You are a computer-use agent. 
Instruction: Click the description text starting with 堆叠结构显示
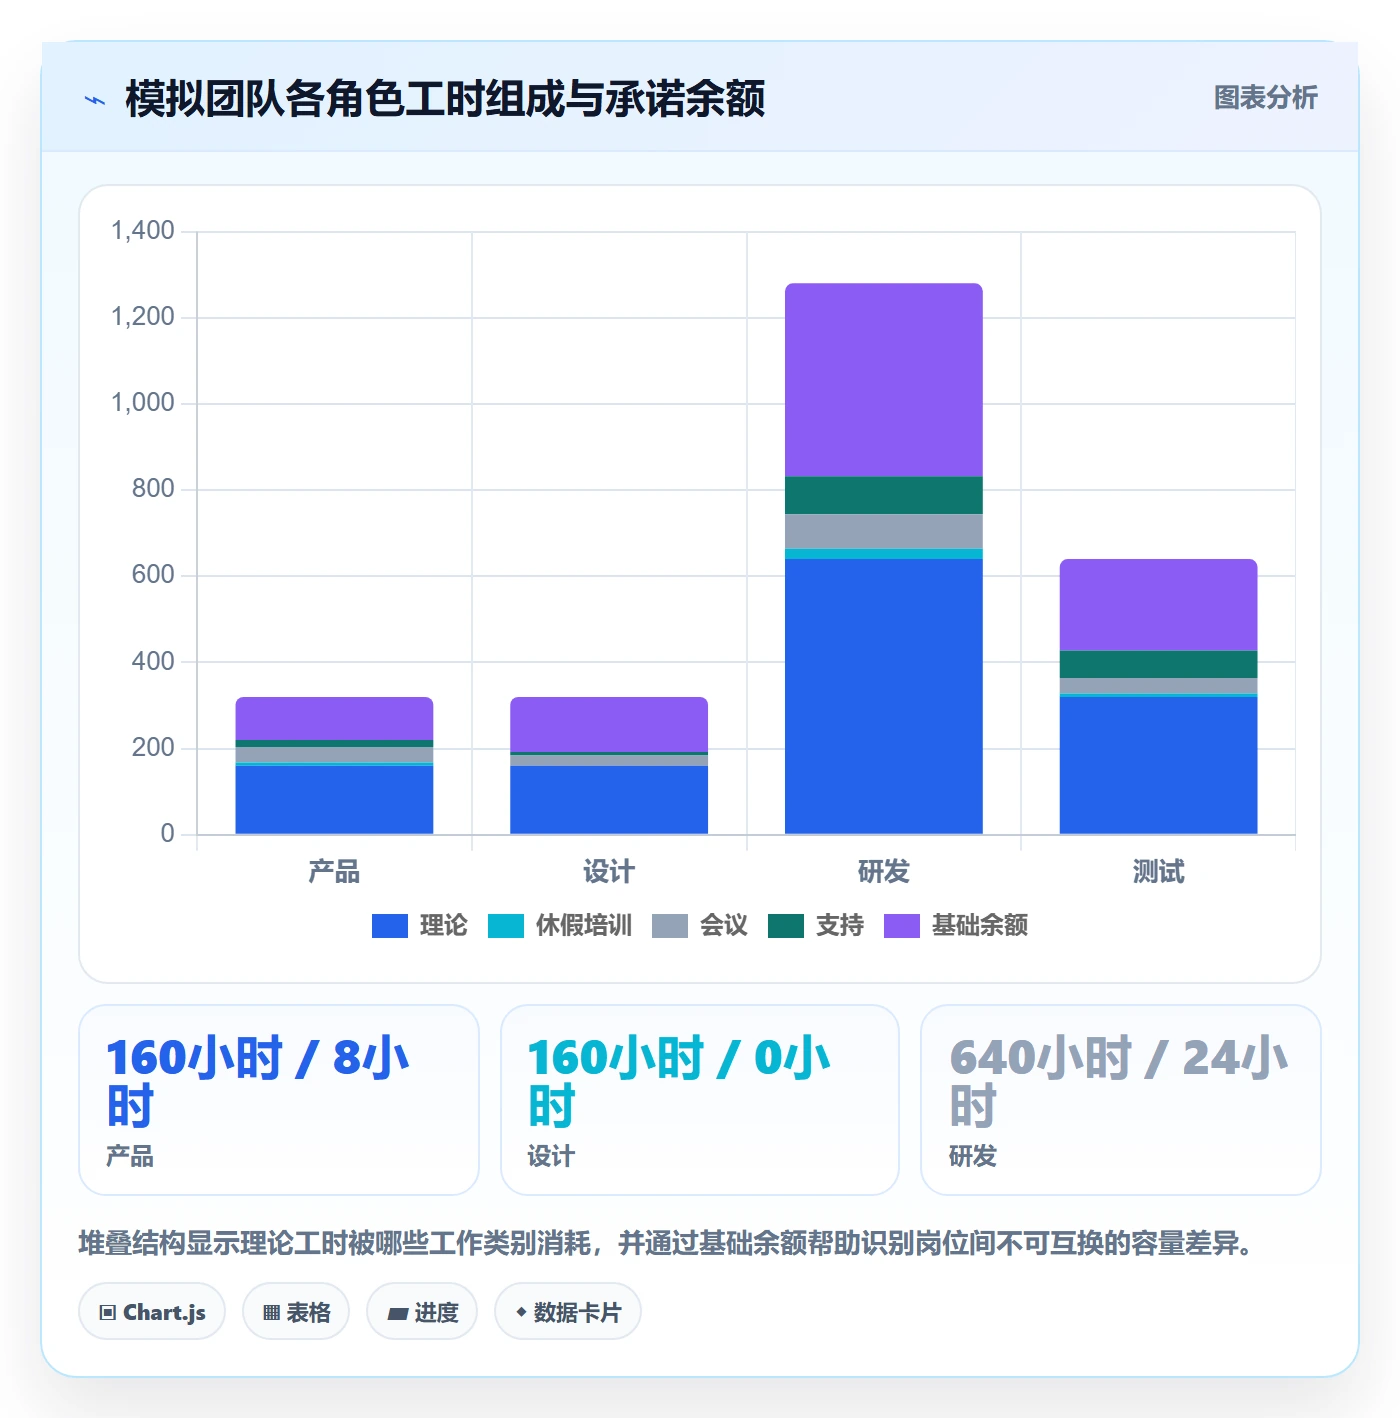pos(666,1244)
